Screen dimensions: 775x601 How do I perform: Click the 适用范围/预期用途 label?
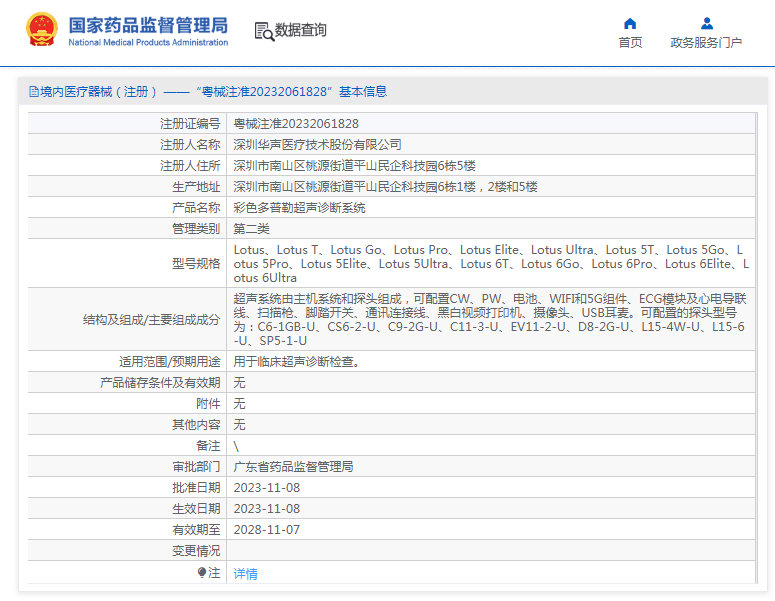(x=170, y=361)
